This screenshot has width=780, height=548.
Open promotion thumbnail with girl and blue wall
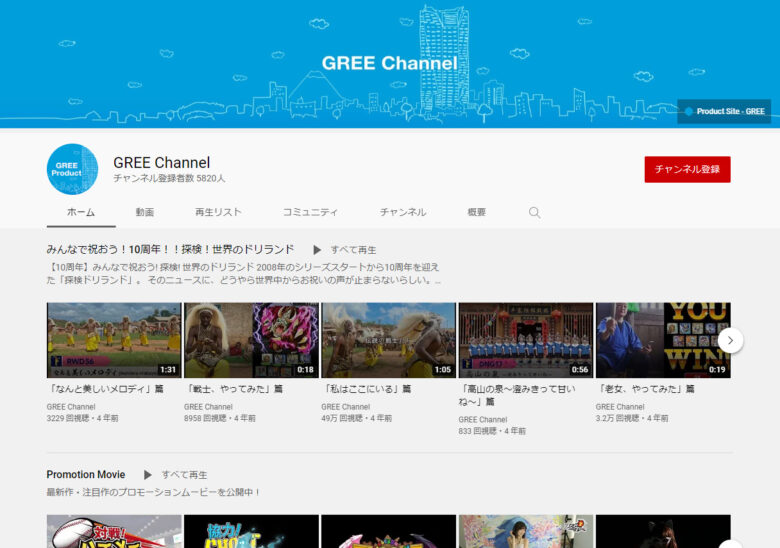point(526,532)
